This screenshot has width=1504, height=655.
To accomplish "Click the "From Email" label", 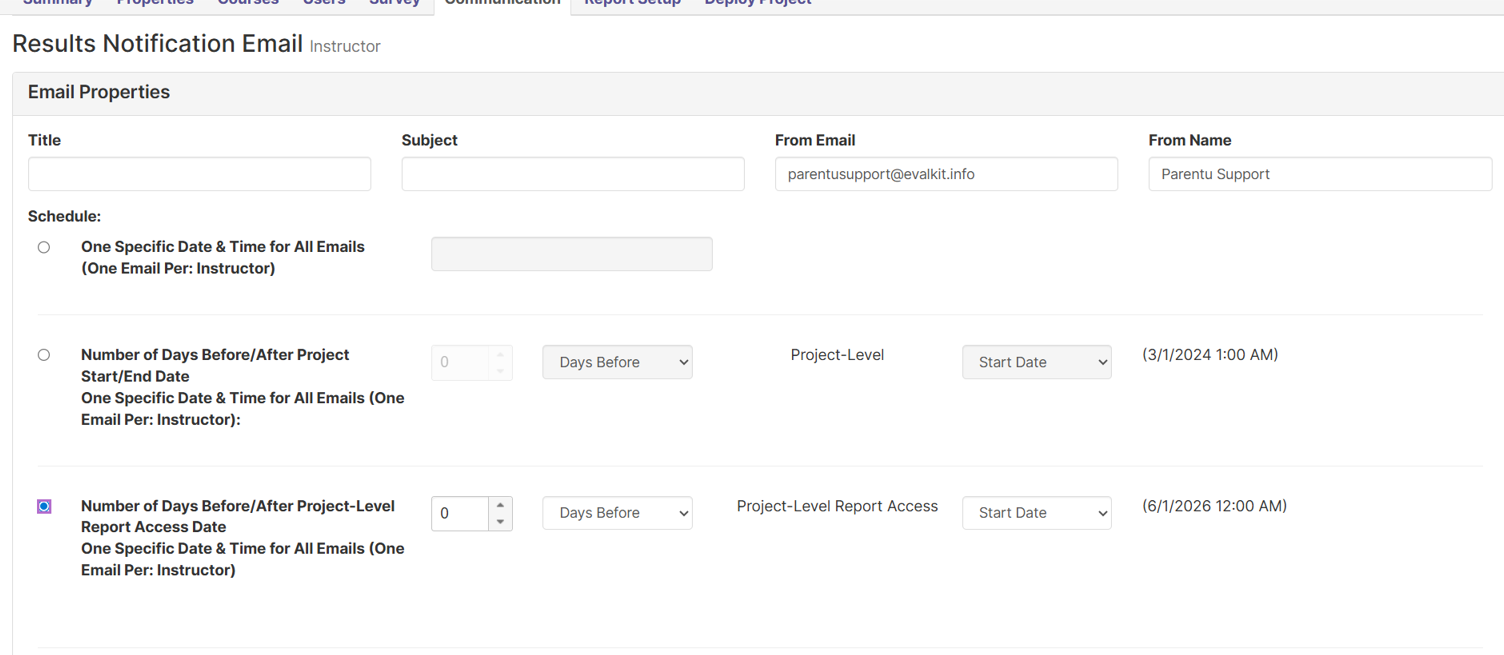I will (815, 140).
